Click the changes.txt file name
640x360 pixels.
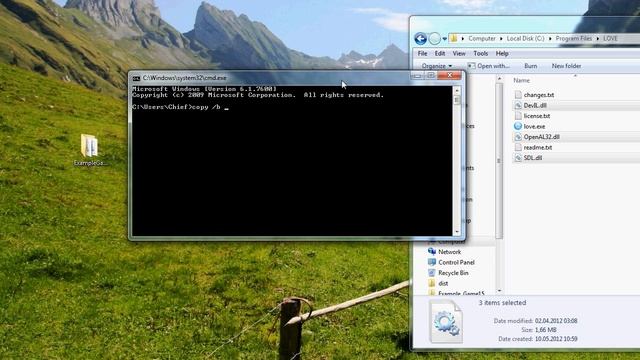539,95
